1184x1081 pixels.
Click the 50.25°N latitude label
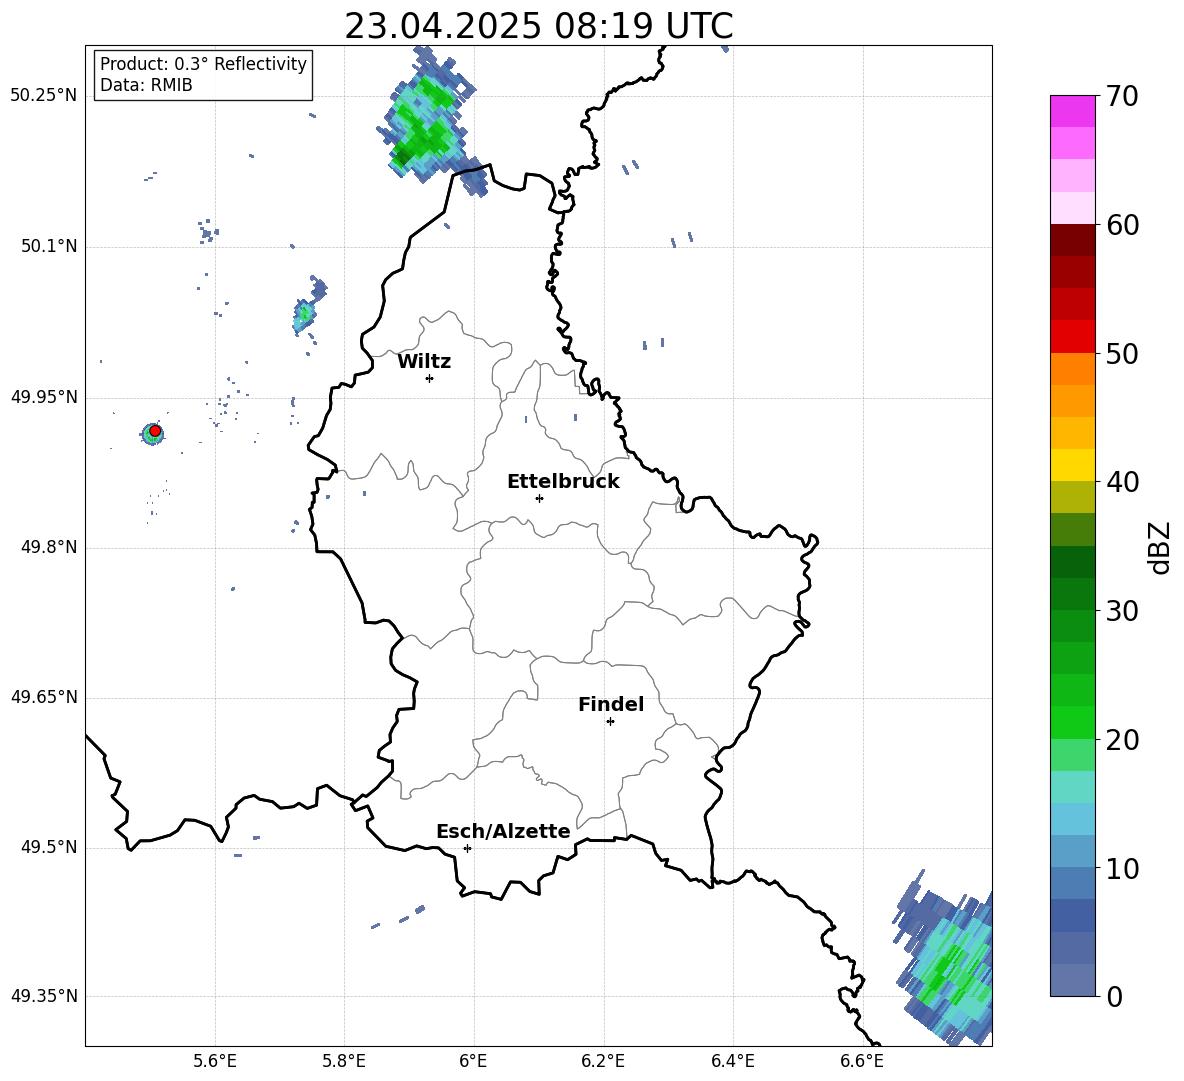pyautogui.click(x=44, y=96)
